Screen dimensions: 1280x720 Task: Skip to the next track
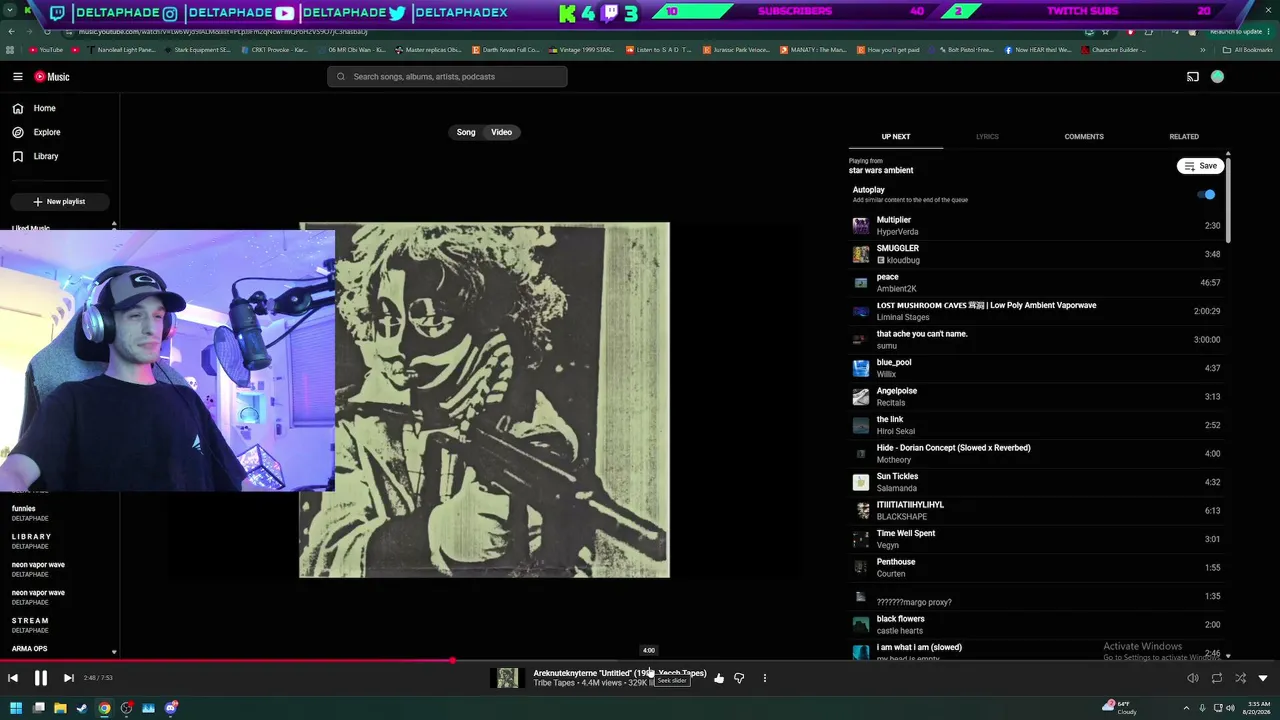click(68, 678)
